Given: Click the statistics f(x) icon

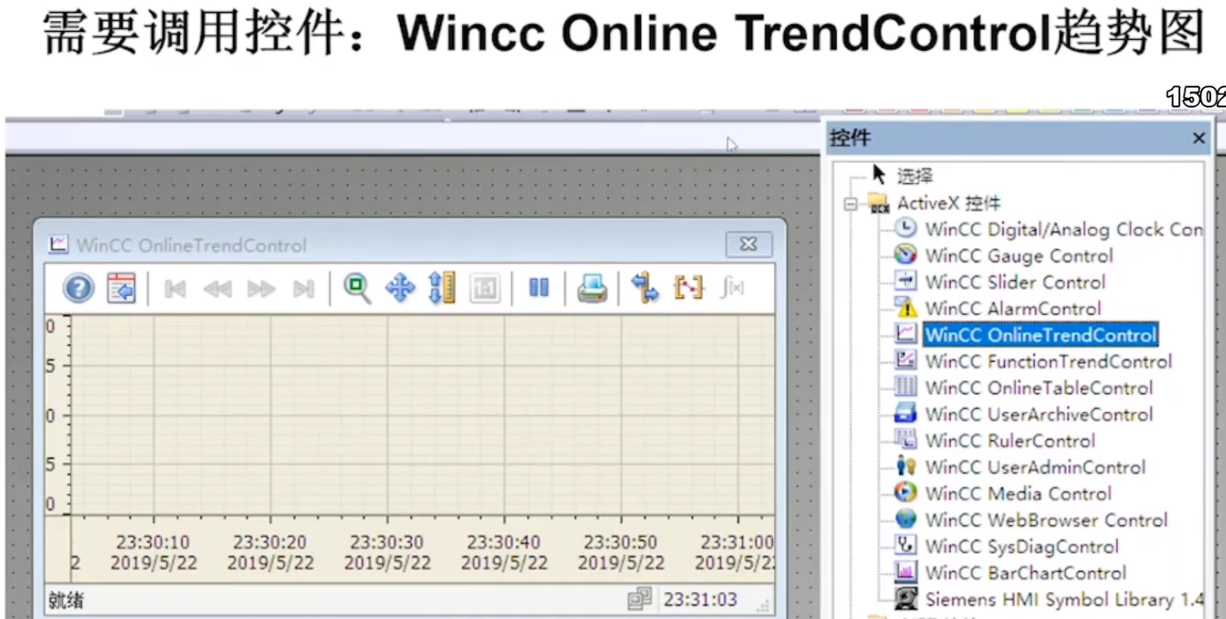Looking at the screenshot, I should [731, 288].
